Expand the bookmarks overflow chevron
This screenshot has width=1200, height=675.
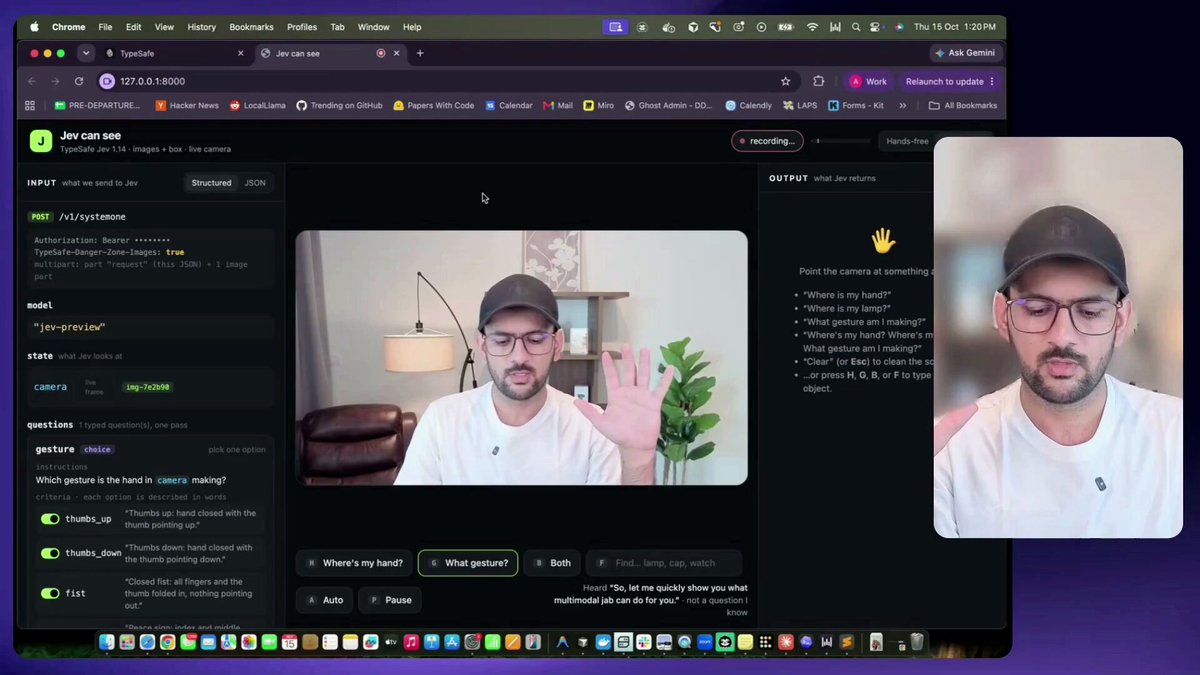pyautogui.click(x=903, y=105)
